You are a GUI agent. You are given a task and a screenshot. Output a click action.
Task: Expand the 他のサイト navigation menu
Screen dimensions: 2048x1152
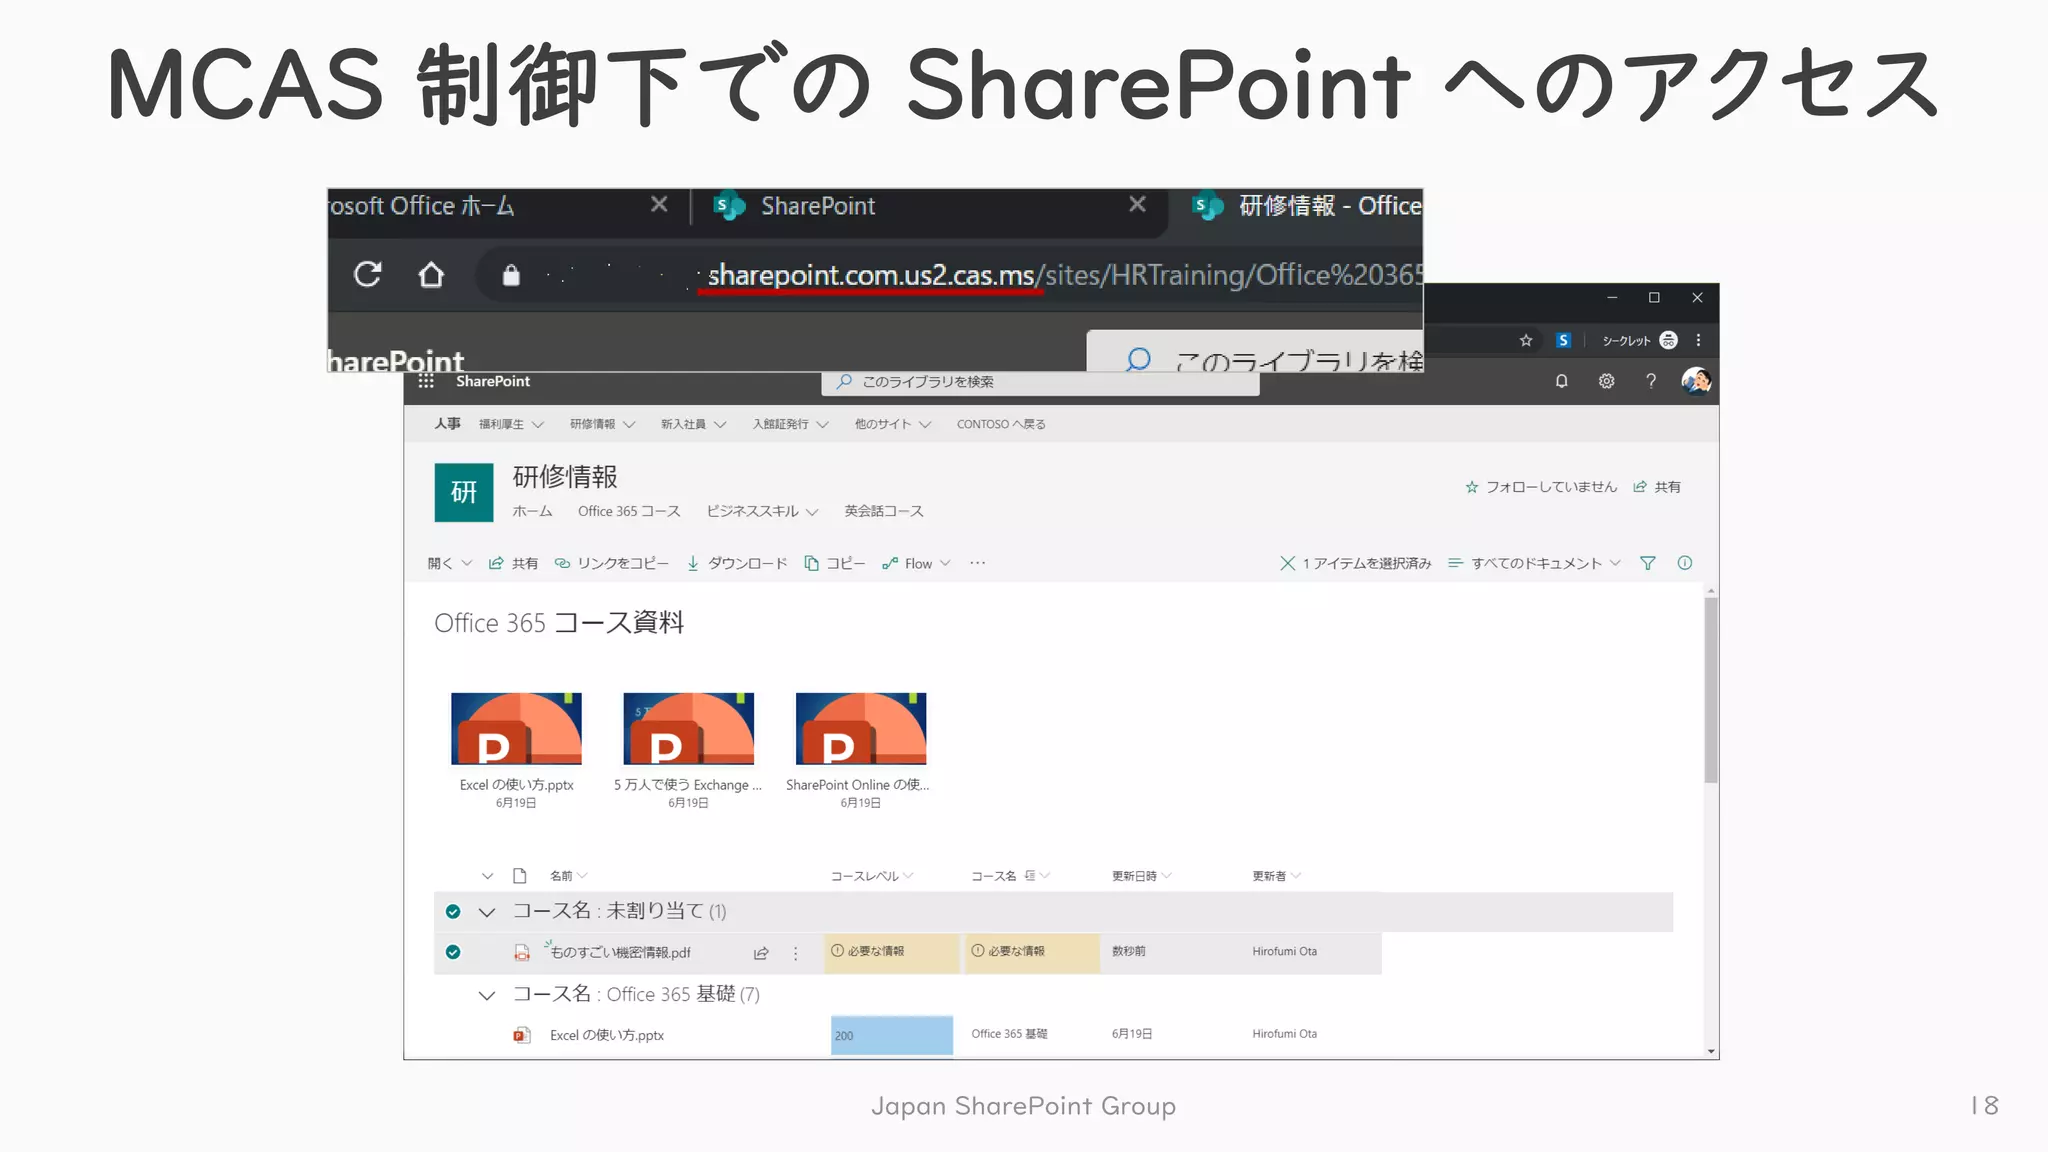(893, 424)
